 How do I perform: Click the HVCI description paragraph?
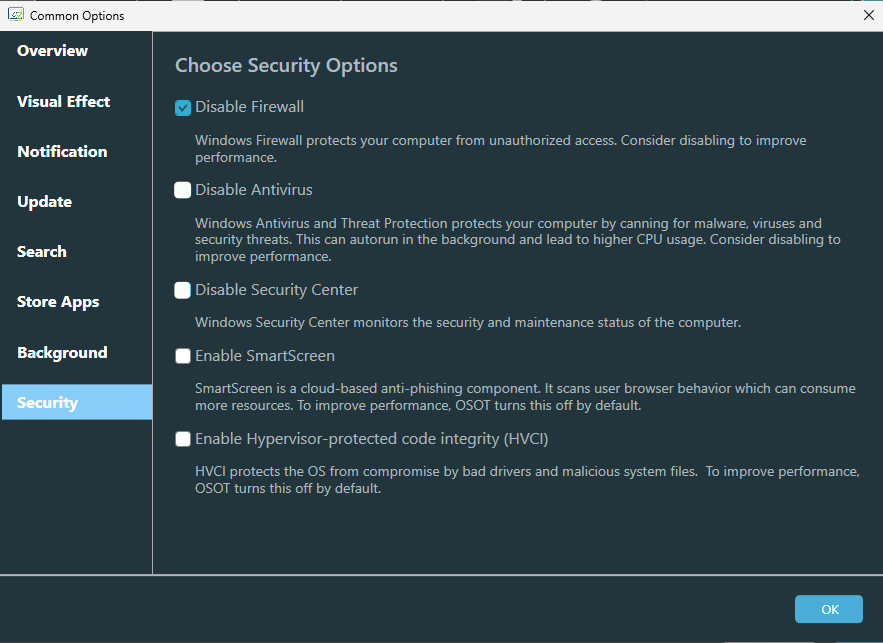527,480
